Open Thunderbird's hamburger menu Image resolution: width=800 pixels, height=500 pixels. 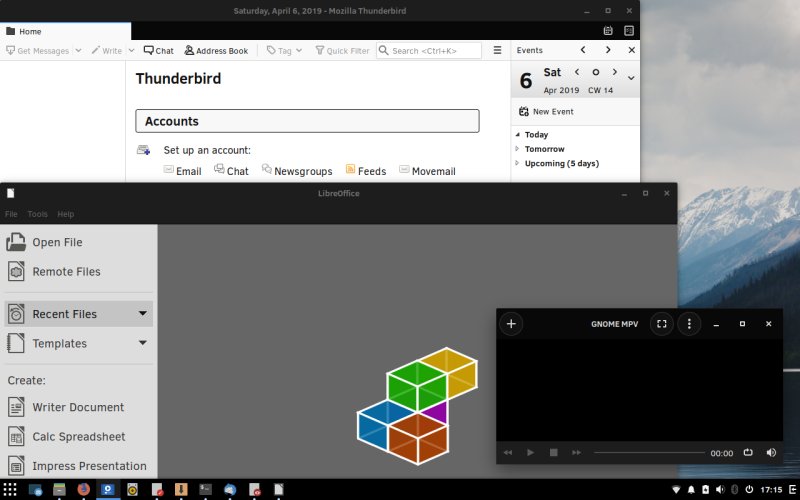(x=497, y=50)
